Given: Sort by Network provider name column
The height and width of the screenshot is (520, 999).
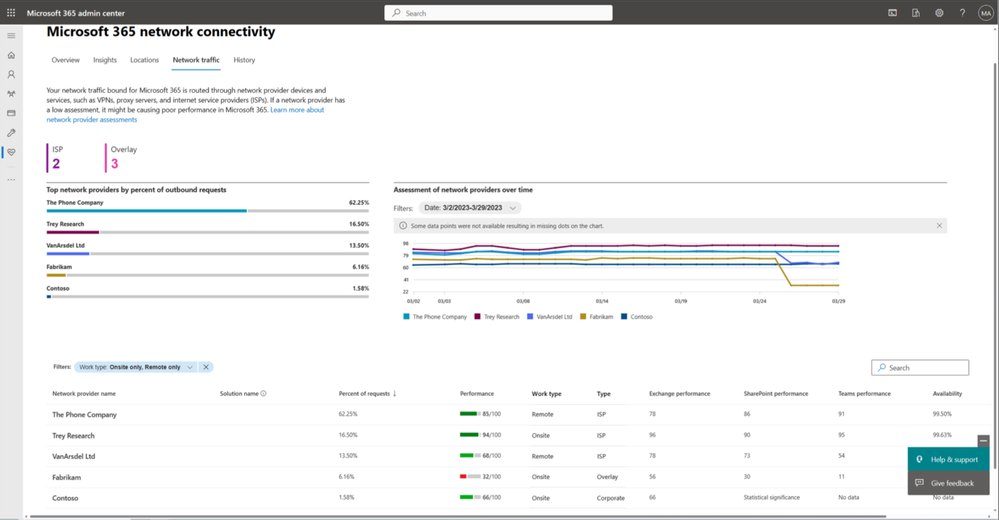Looking at the screenshot, I should click(x=84, y=394).
